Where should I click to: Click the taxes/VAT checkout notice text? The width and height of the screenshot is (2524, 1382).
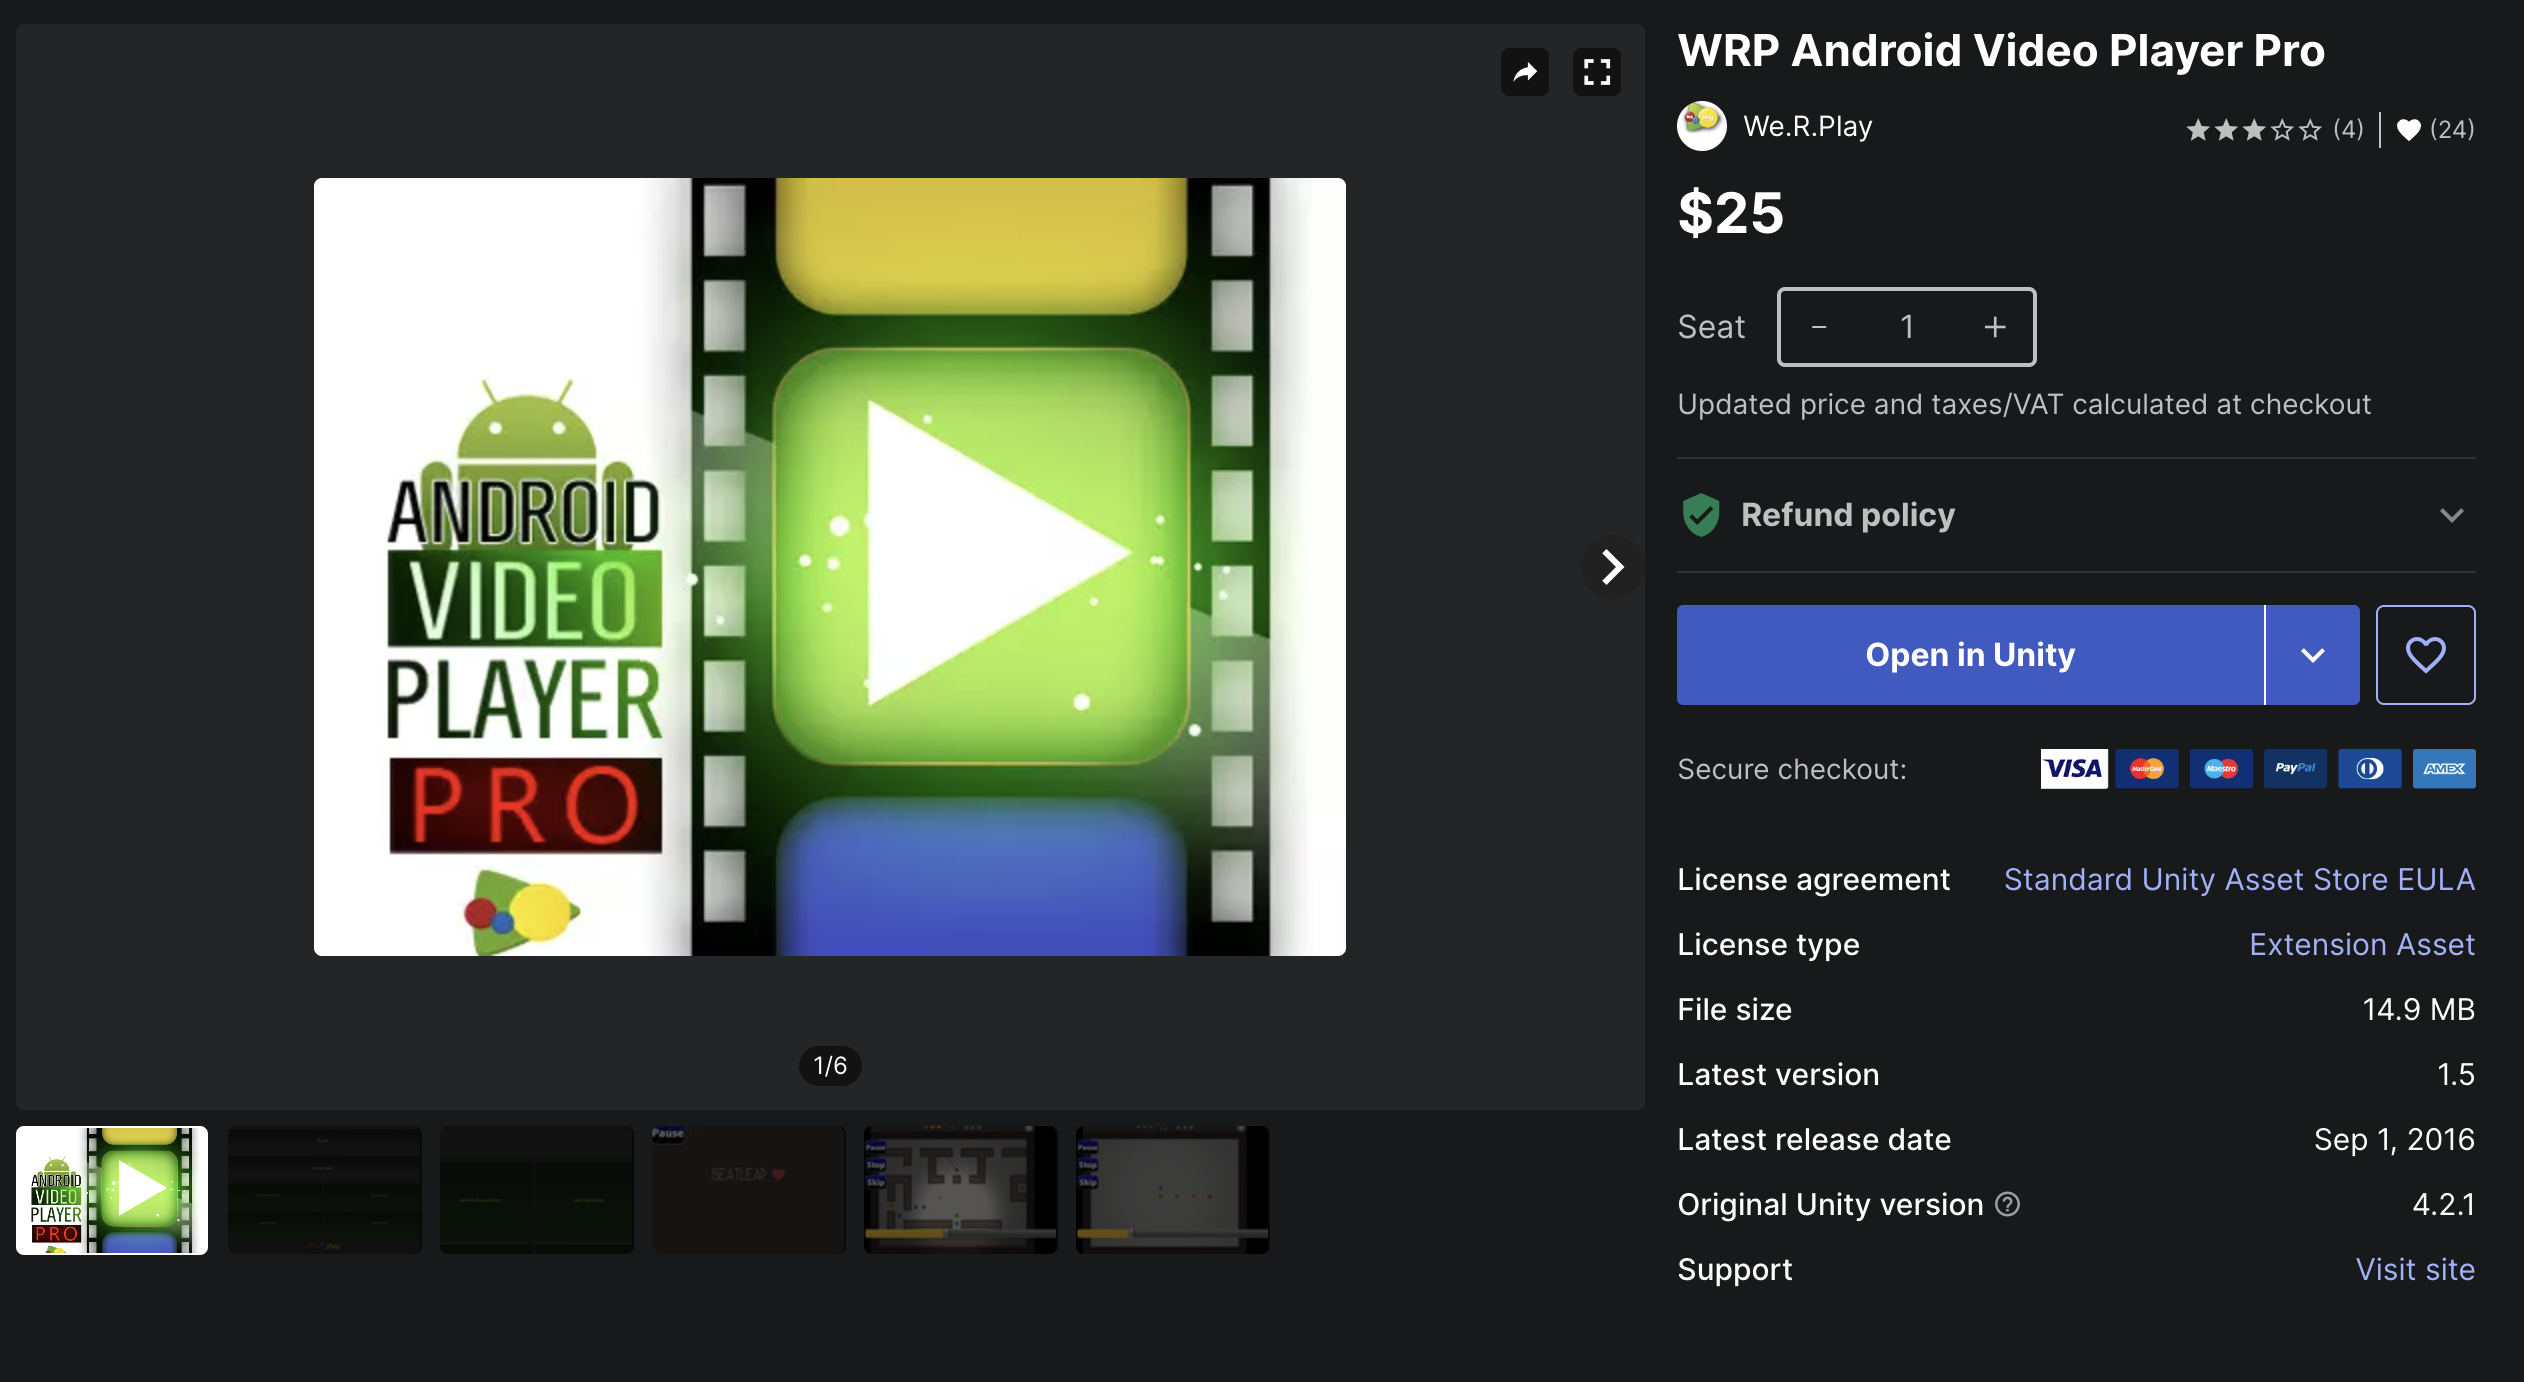2024,405
